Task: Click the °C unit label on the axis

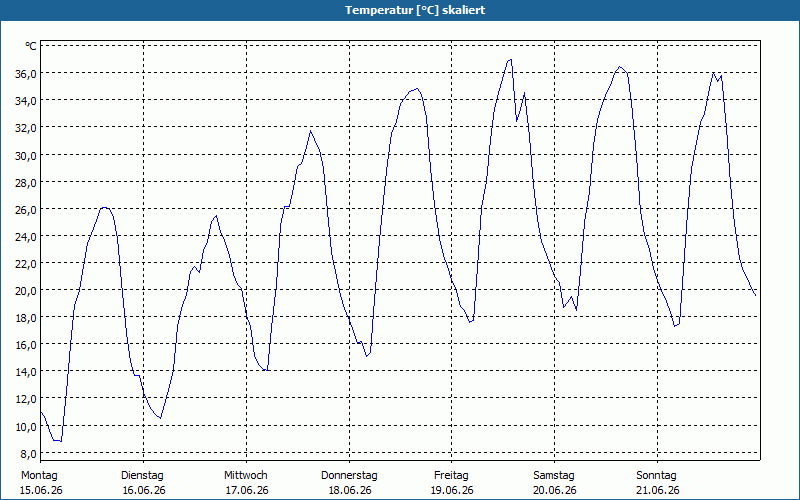Action: click(x=31, y=46)
